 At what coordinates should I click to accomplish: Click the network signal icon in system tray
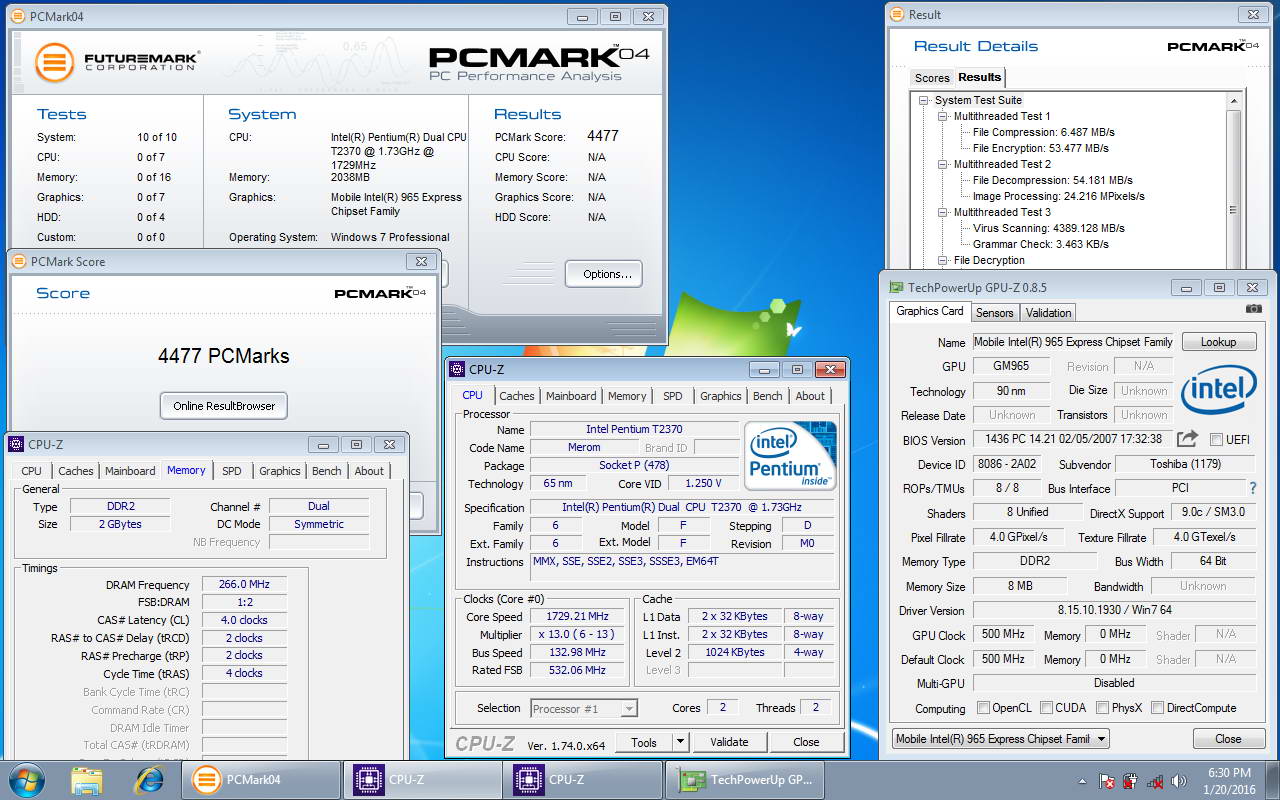pyautogui.click(x=1155, y=781)
